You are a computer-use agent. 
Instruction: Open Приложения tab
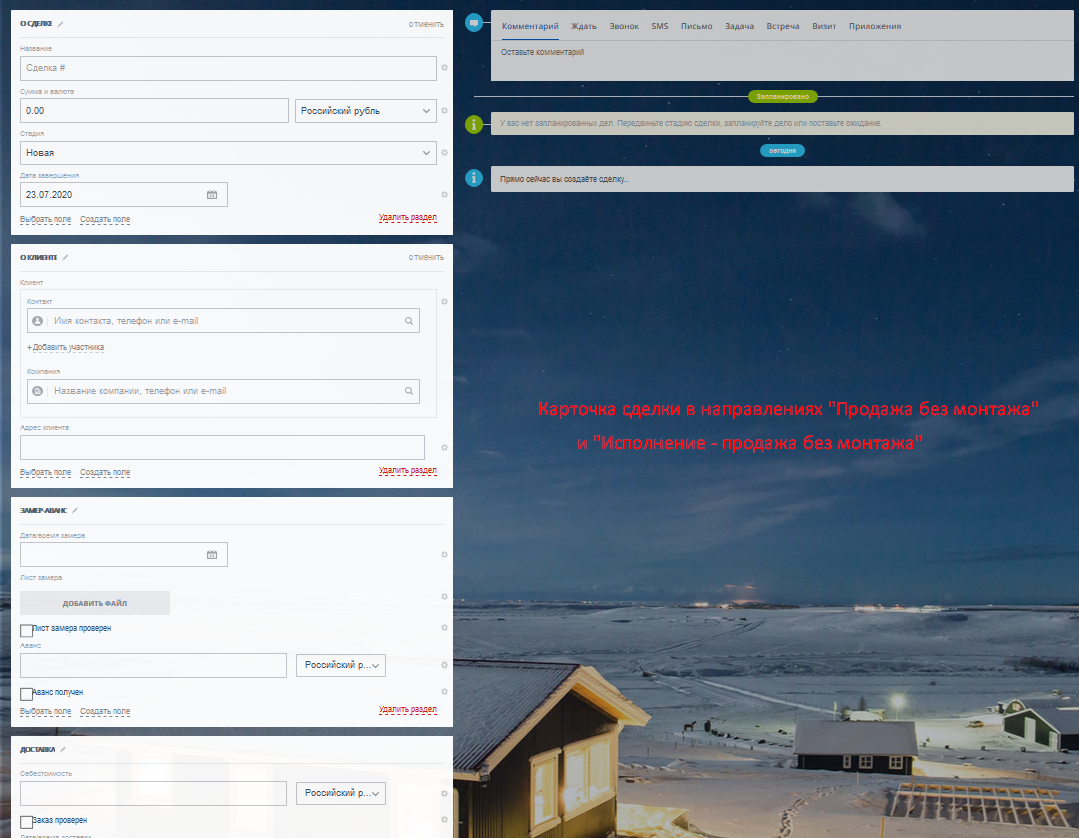point(875,26)
